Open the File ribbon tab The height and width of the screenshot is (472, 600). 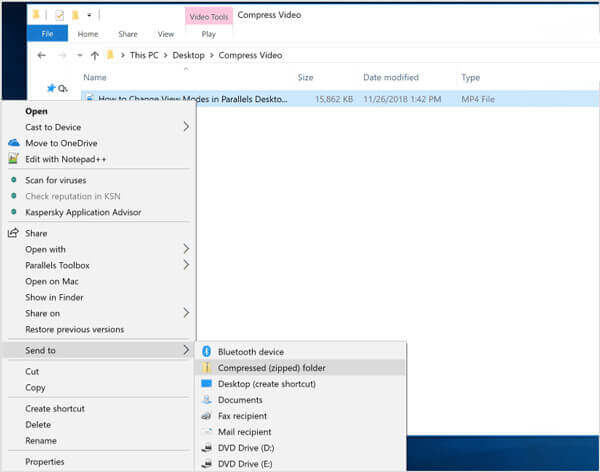click(x=47, y=34)
